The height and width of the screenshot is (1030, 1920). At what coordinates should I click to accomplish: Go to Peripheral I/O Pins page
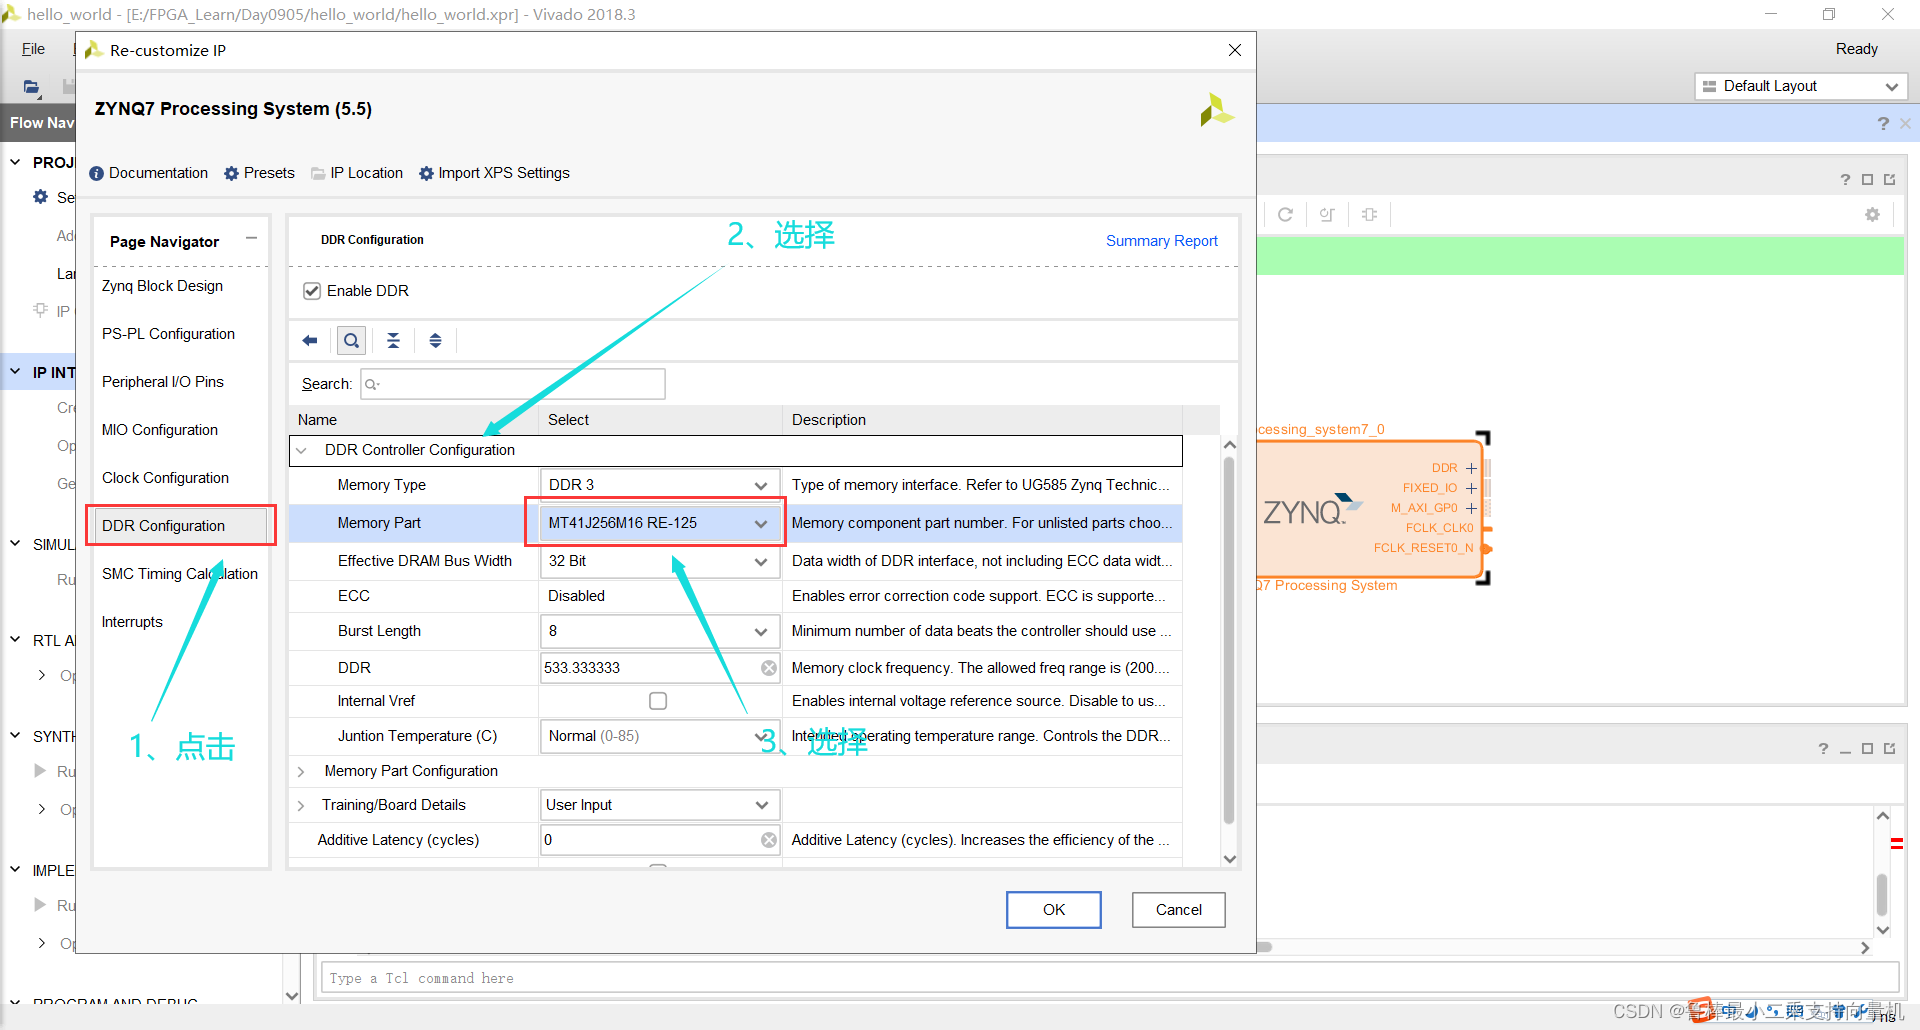(x=162, y=382)
